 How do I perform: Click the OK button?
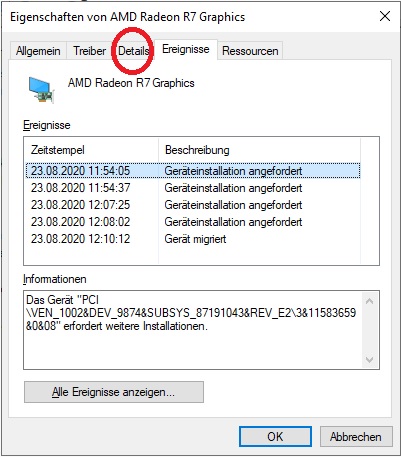coord(275,436)
